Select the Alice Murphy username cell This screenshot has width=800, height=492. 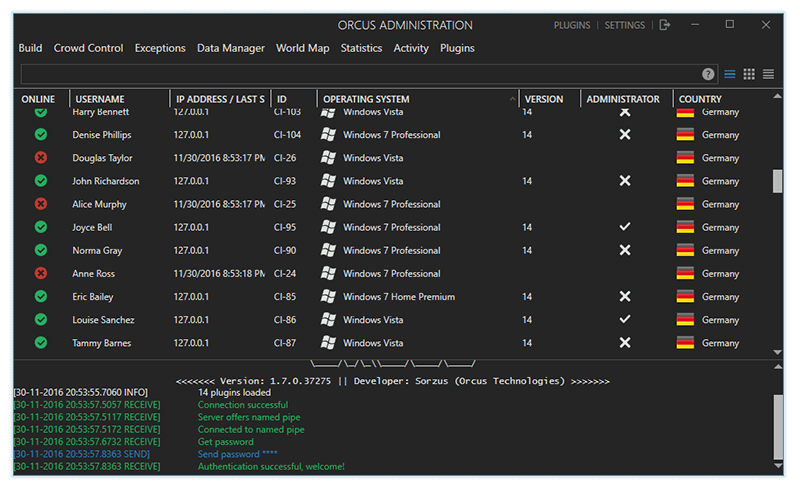(x=99, y=204)
